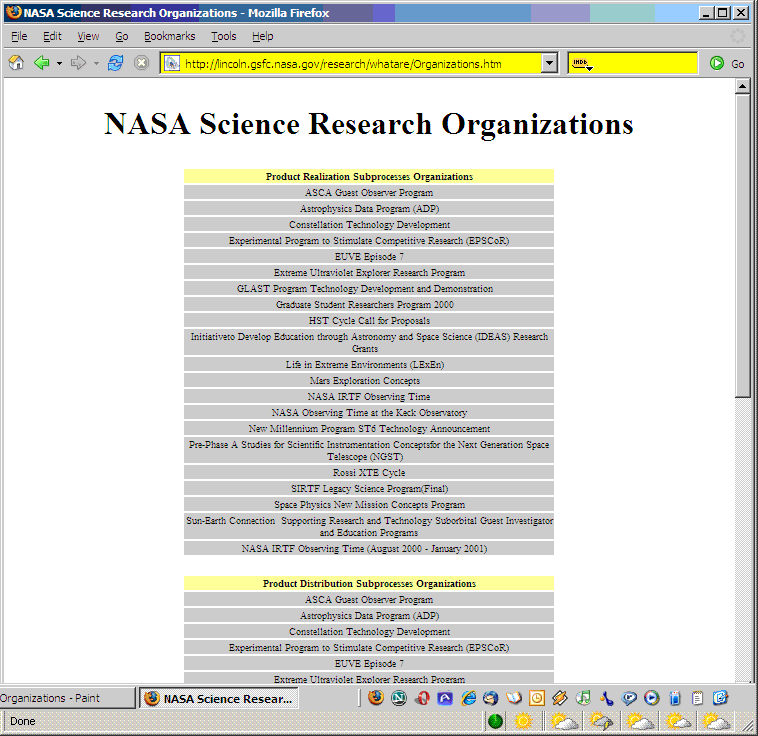Open the Edit menu
This screenshot has width=758, height=736.
point(52,36)
